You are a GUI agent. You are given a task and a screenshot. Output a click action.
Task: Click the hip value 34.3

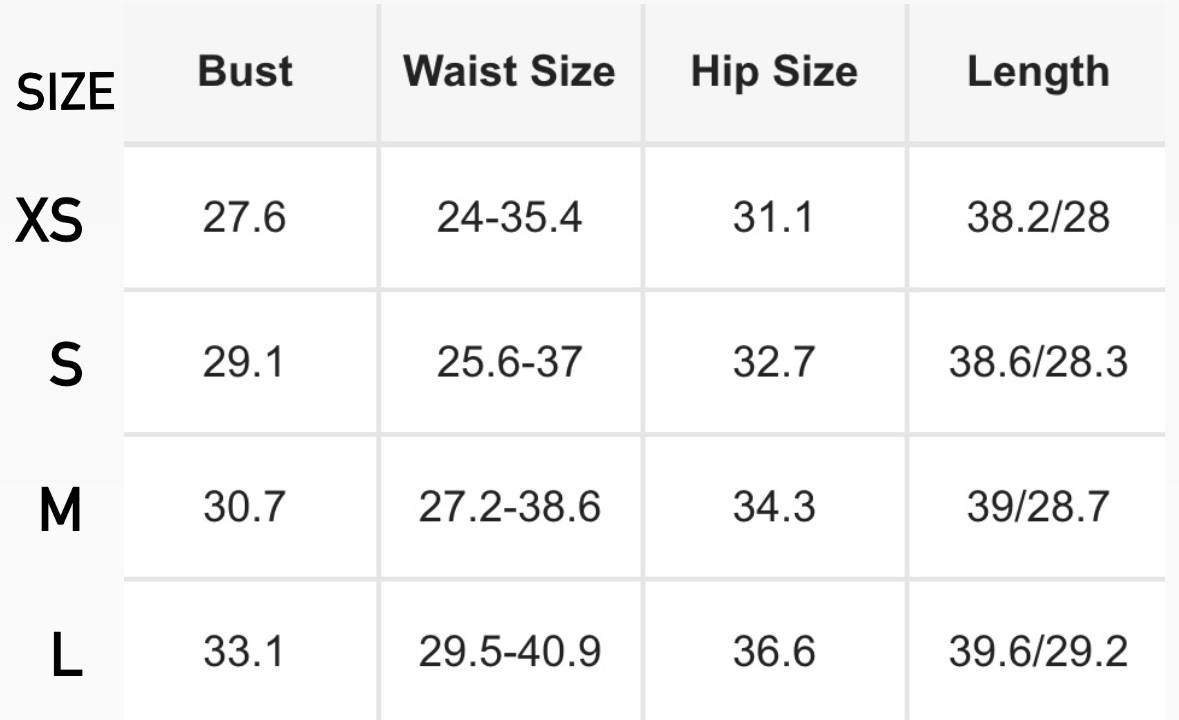pos(774,506)
